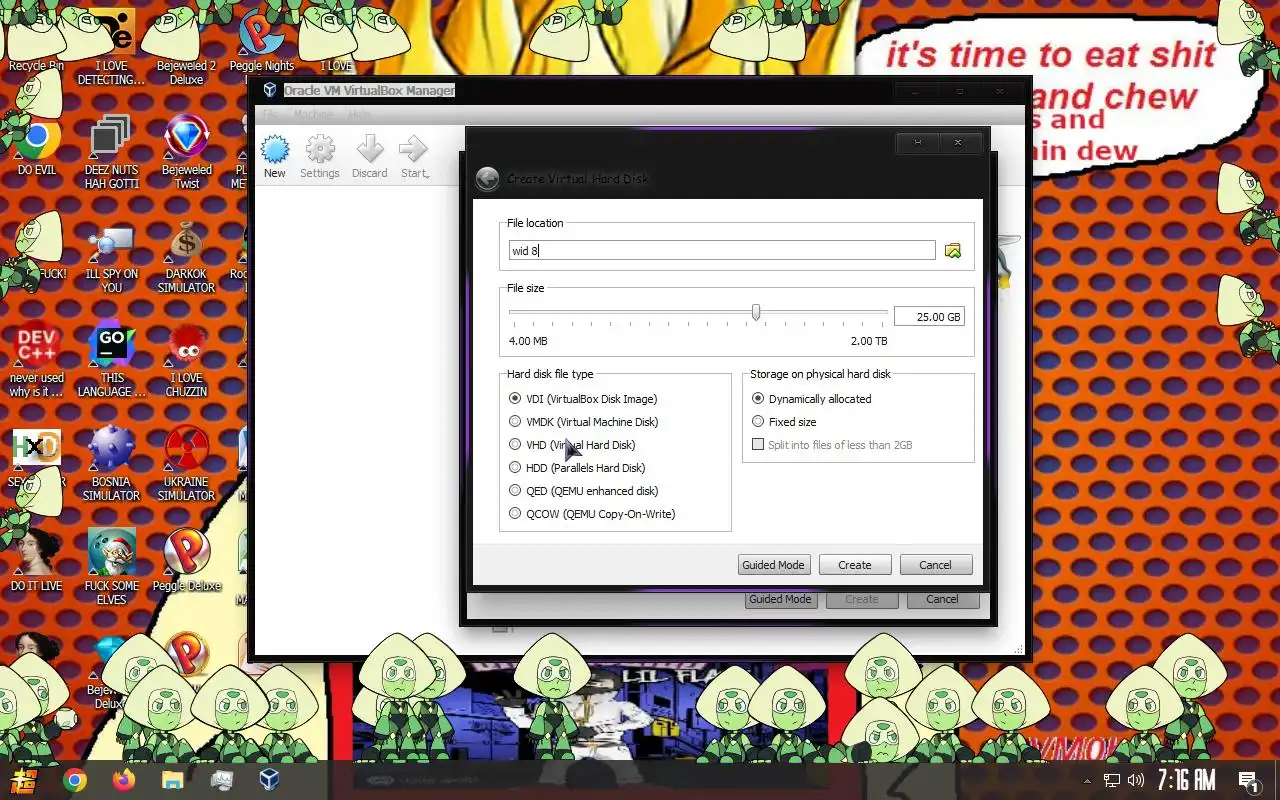Select the UKRAINE SIMULATOR desktop icon
Image resolution: width=1280 pixels, height=800 pixels.
coord(186,465)
